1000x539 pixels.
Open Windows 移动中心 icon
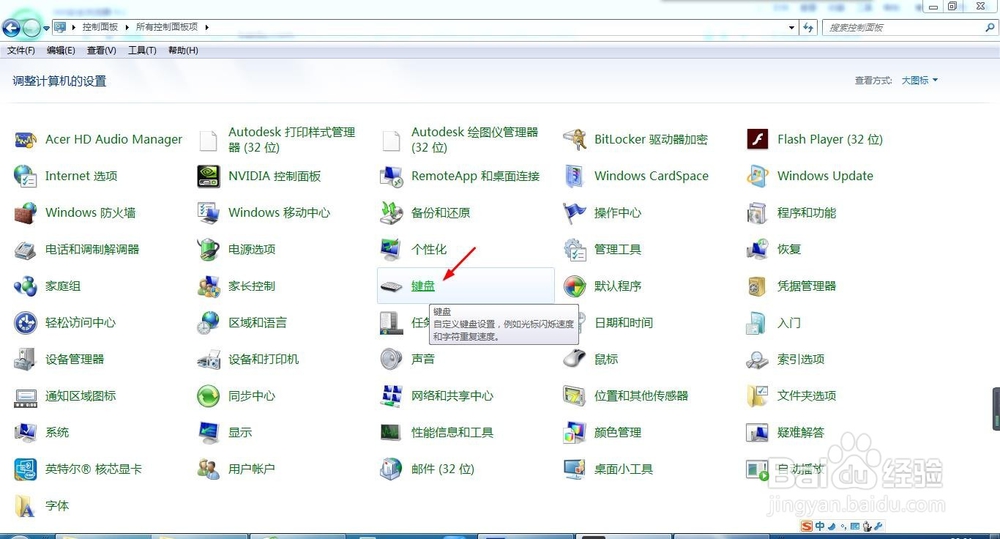tap(209, 212)
